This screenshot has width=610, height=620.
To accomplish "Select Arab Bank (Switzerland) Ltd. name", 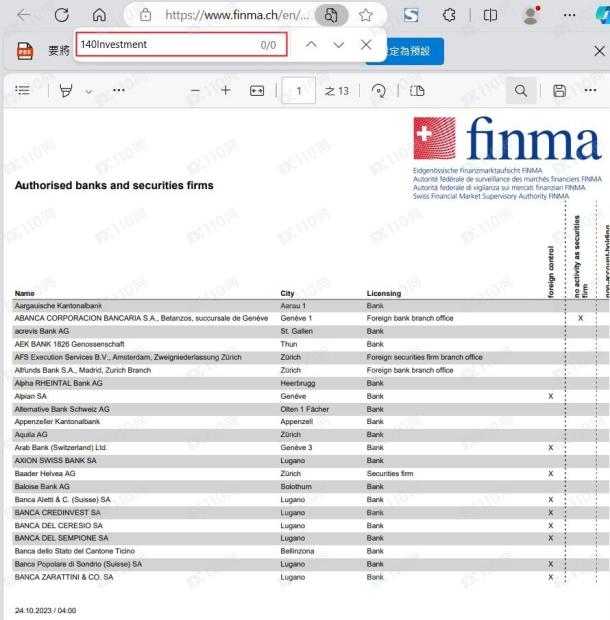I will click(x=60, y=448).
